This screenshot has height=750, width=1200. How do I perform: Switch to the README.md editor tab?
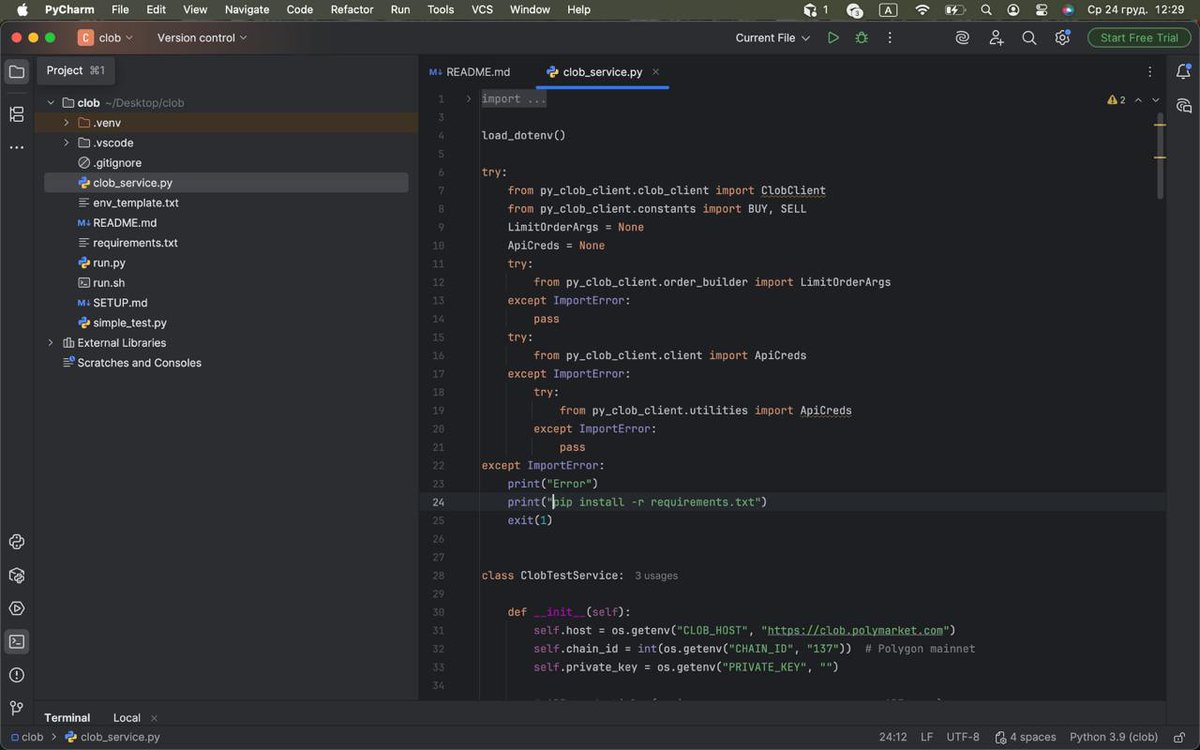(x=470, y=72)
